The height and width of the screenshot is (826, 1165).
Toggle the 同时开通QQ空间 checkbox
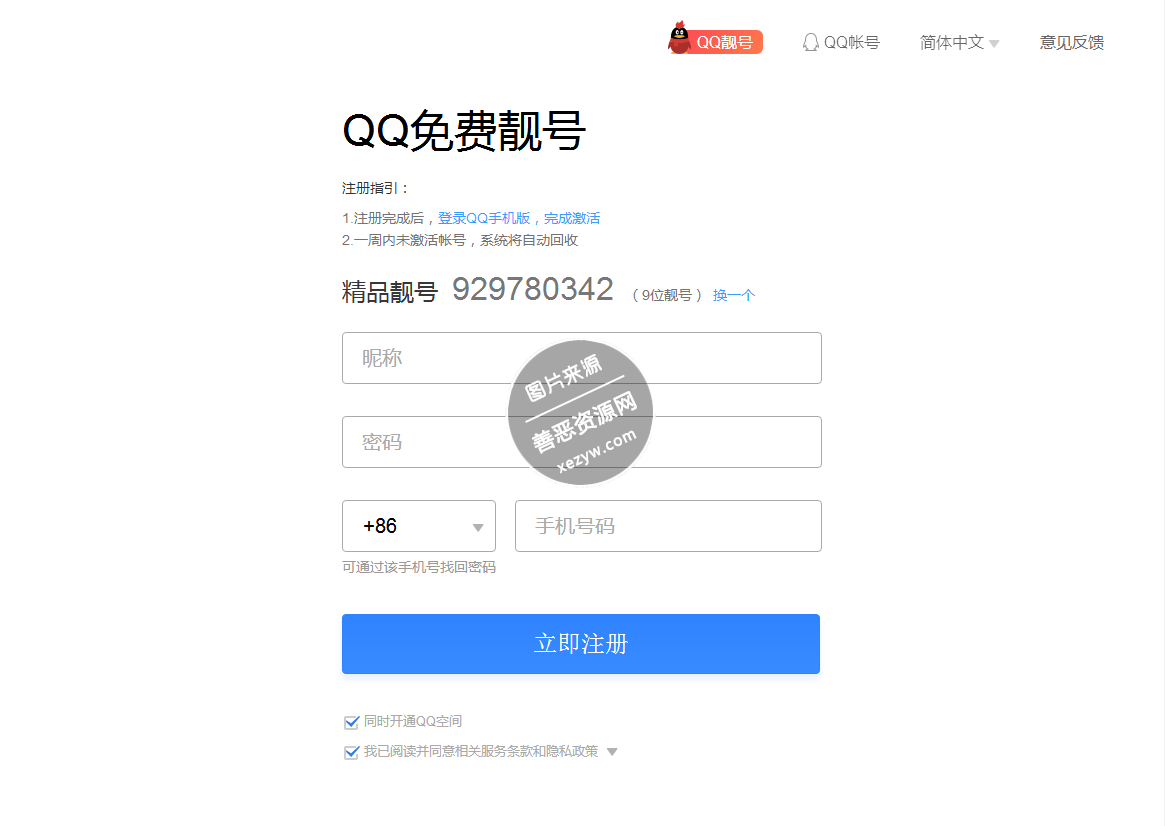[351, 722]
